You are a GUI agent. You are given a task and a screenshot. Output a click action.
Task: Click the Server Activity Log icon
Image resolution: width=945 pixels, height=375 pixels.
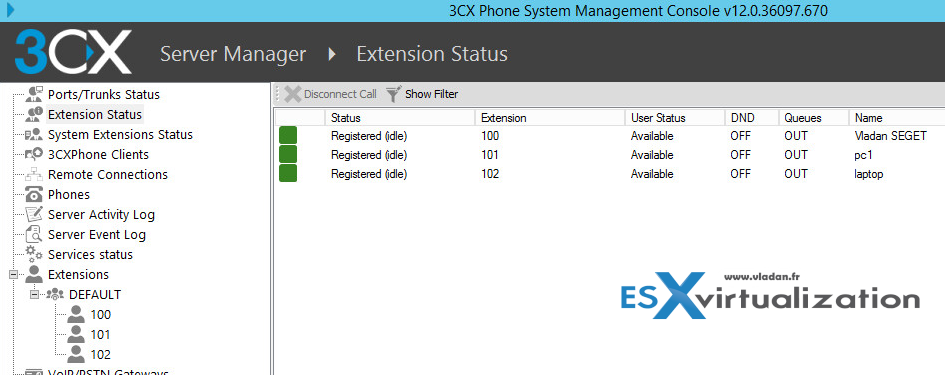click(x=34, y=214)
